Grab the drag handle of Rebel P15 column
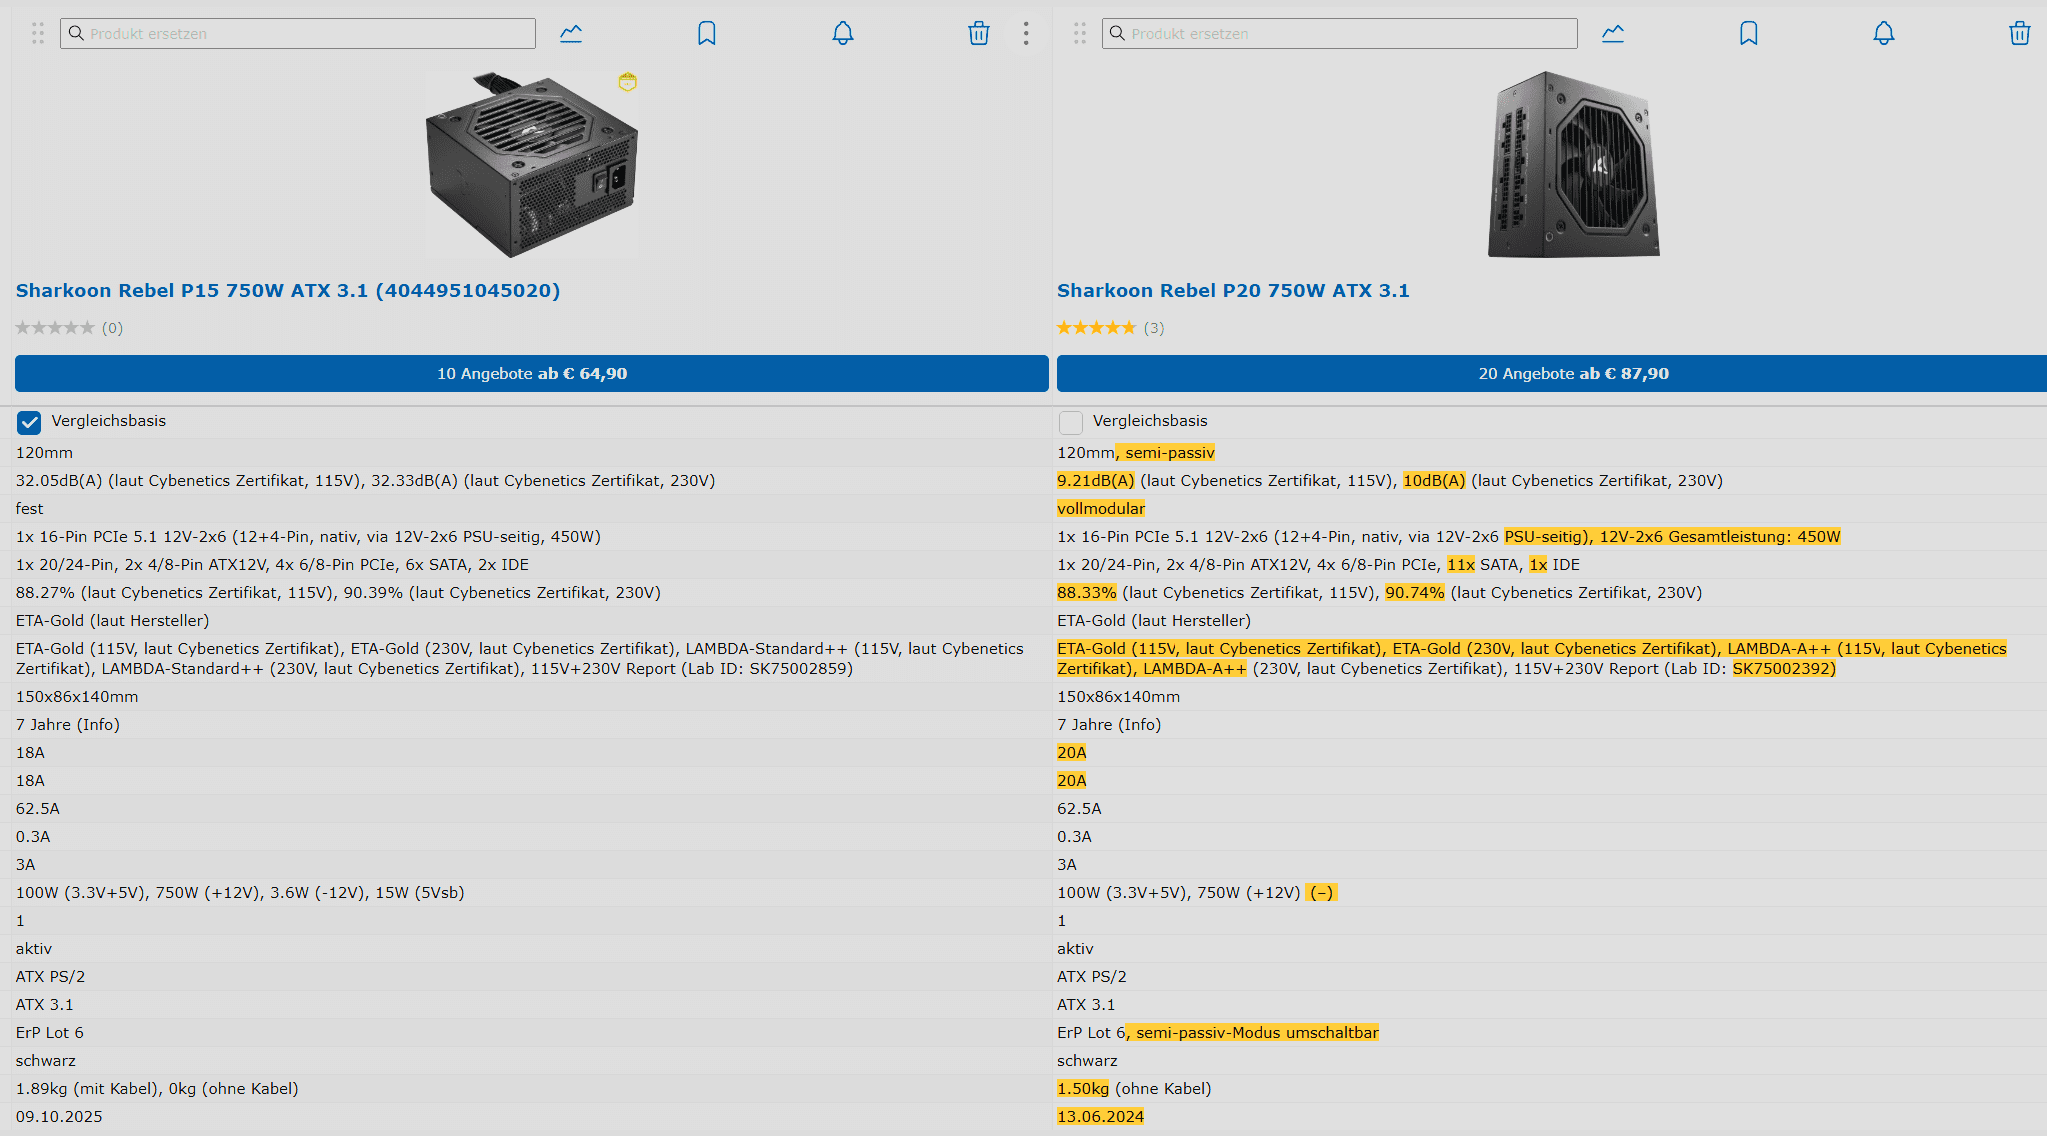The image size is (2047, 1136). [38, 34]
